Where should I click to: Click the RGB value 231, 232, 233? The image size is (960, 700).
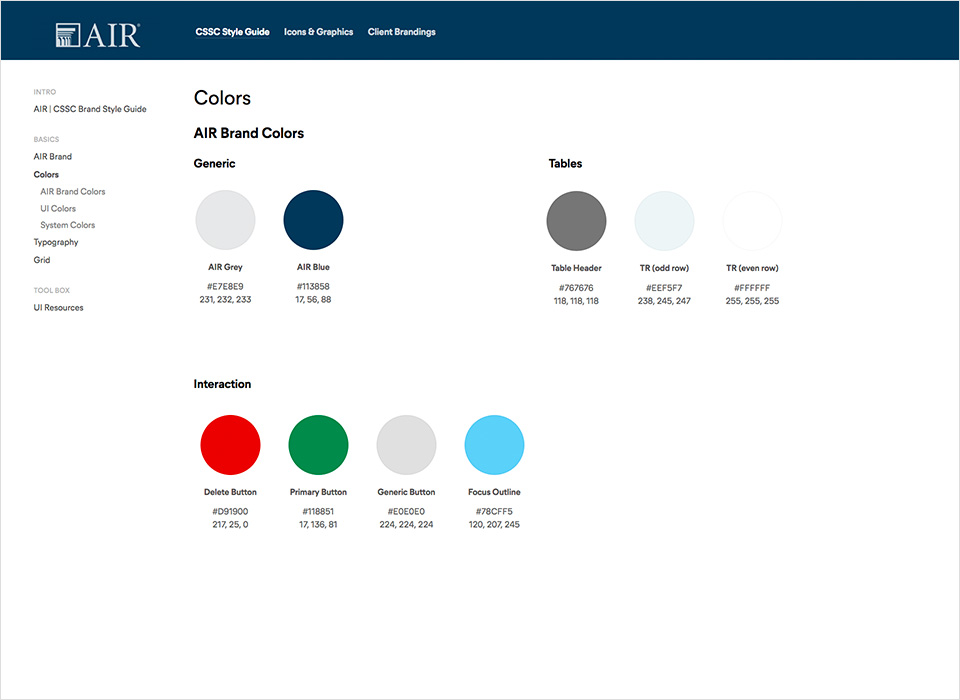tap(225, 300)
